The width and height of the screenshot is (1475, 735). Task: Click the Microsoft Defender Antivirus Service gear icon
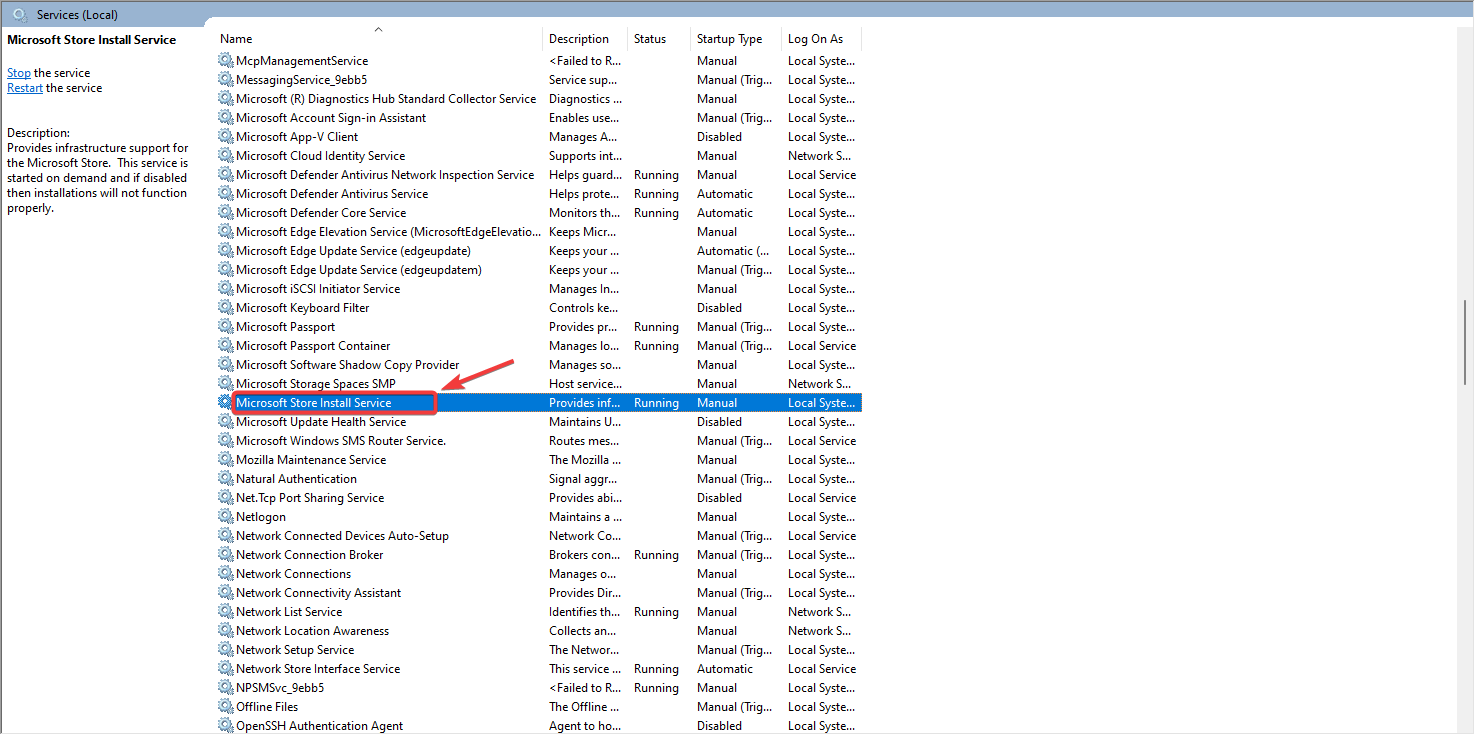click(x=226, y=194)
